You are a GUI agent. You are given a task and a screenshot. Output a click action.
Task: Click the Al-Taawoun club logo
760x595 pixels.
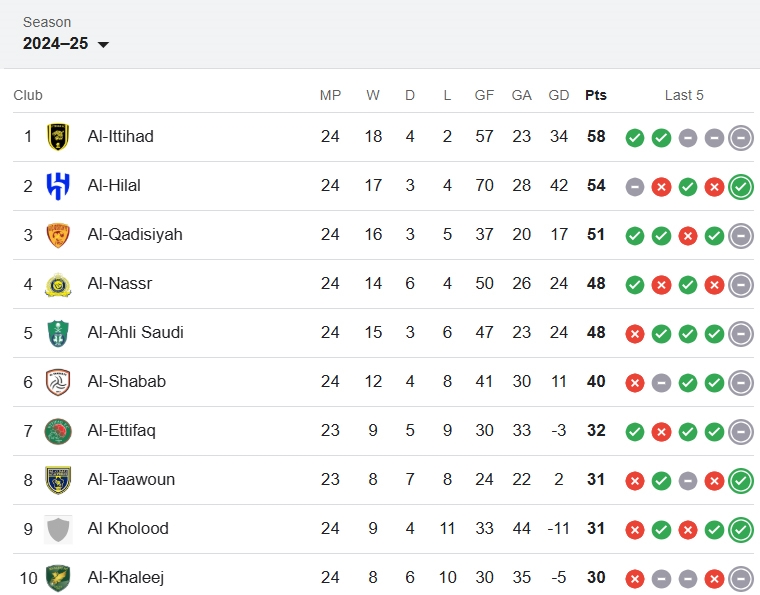(x=58, y=480)
